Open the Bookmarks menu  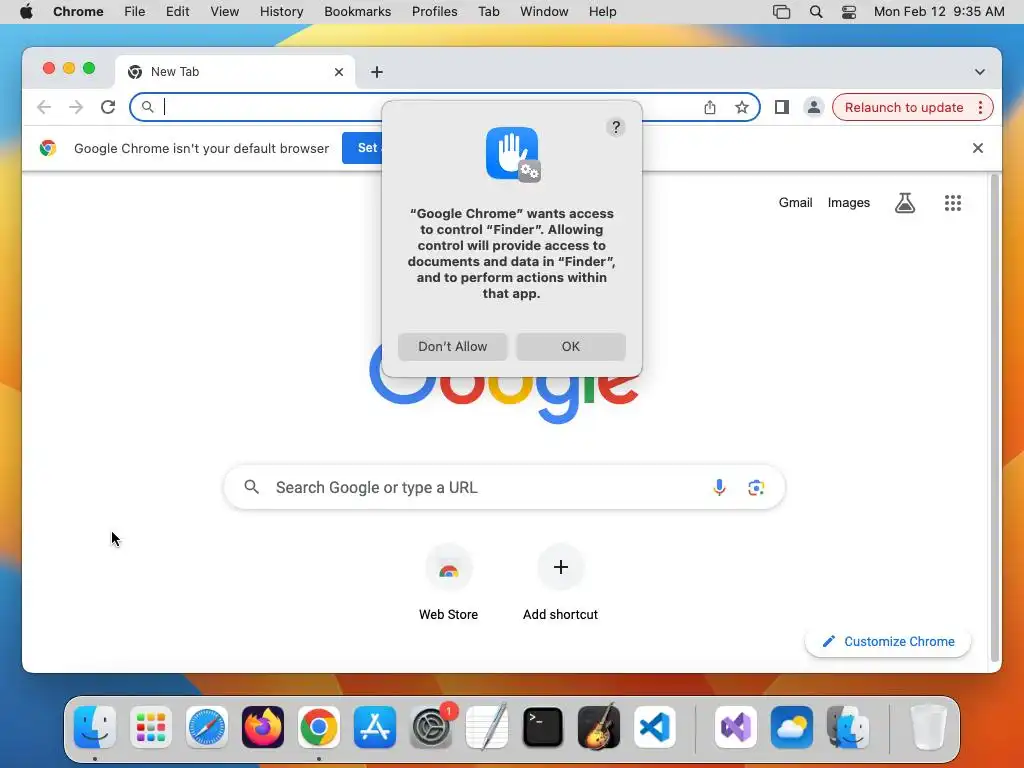pyautogui.click(x=357, y=12)
